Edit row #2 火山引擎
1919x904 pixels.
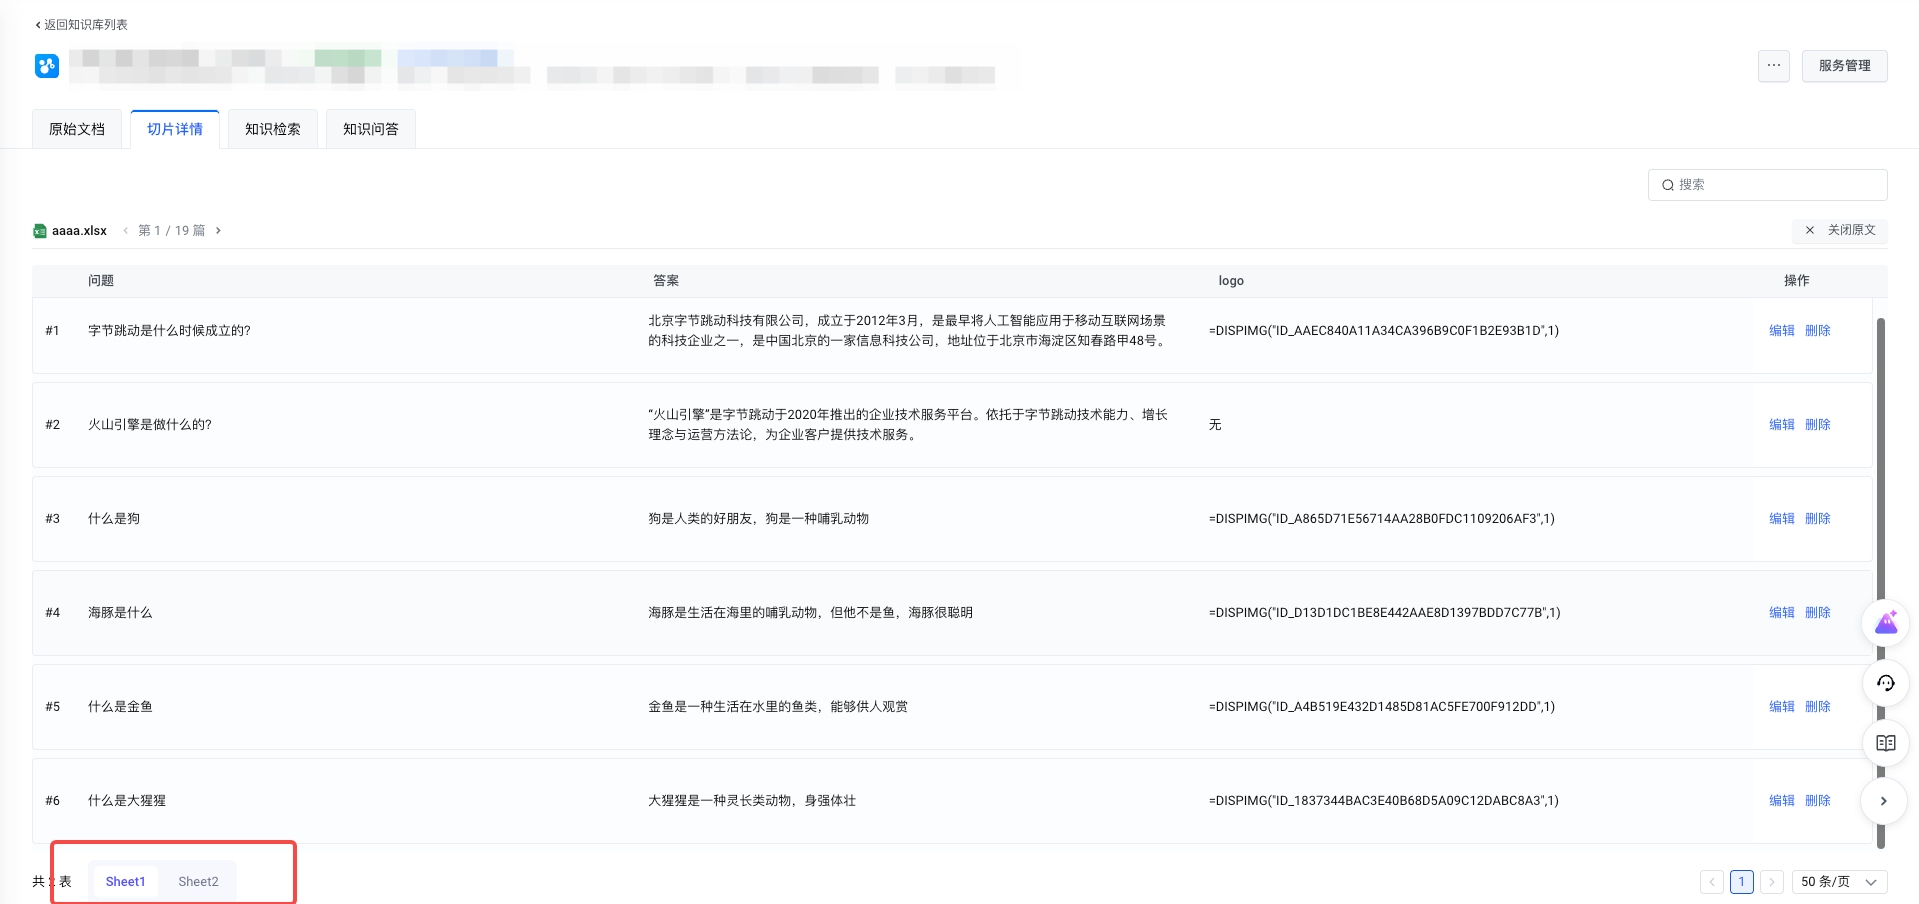(x=1781, y=425)
